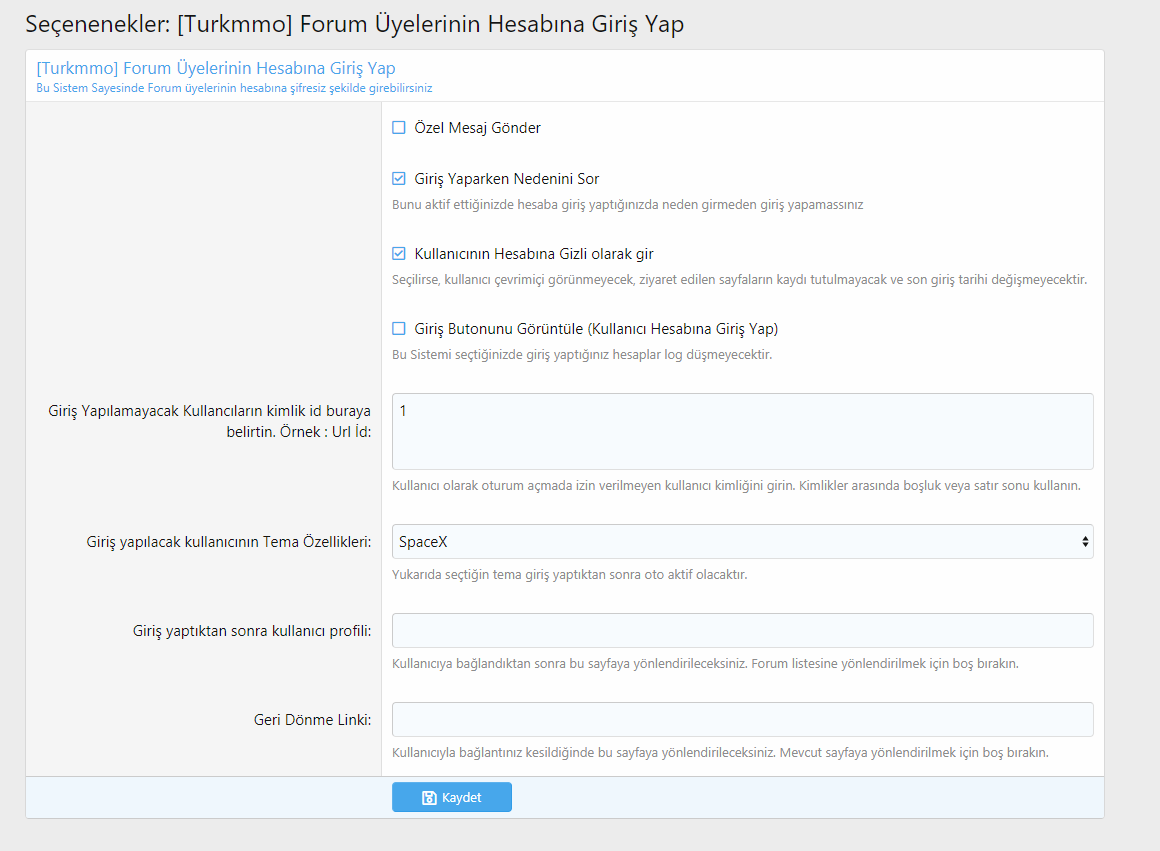Select hint Bu Sistemi seçtiğinizde giriş yaptığınız
This screenshot has height=851, width=1160.
click(581, 355)
